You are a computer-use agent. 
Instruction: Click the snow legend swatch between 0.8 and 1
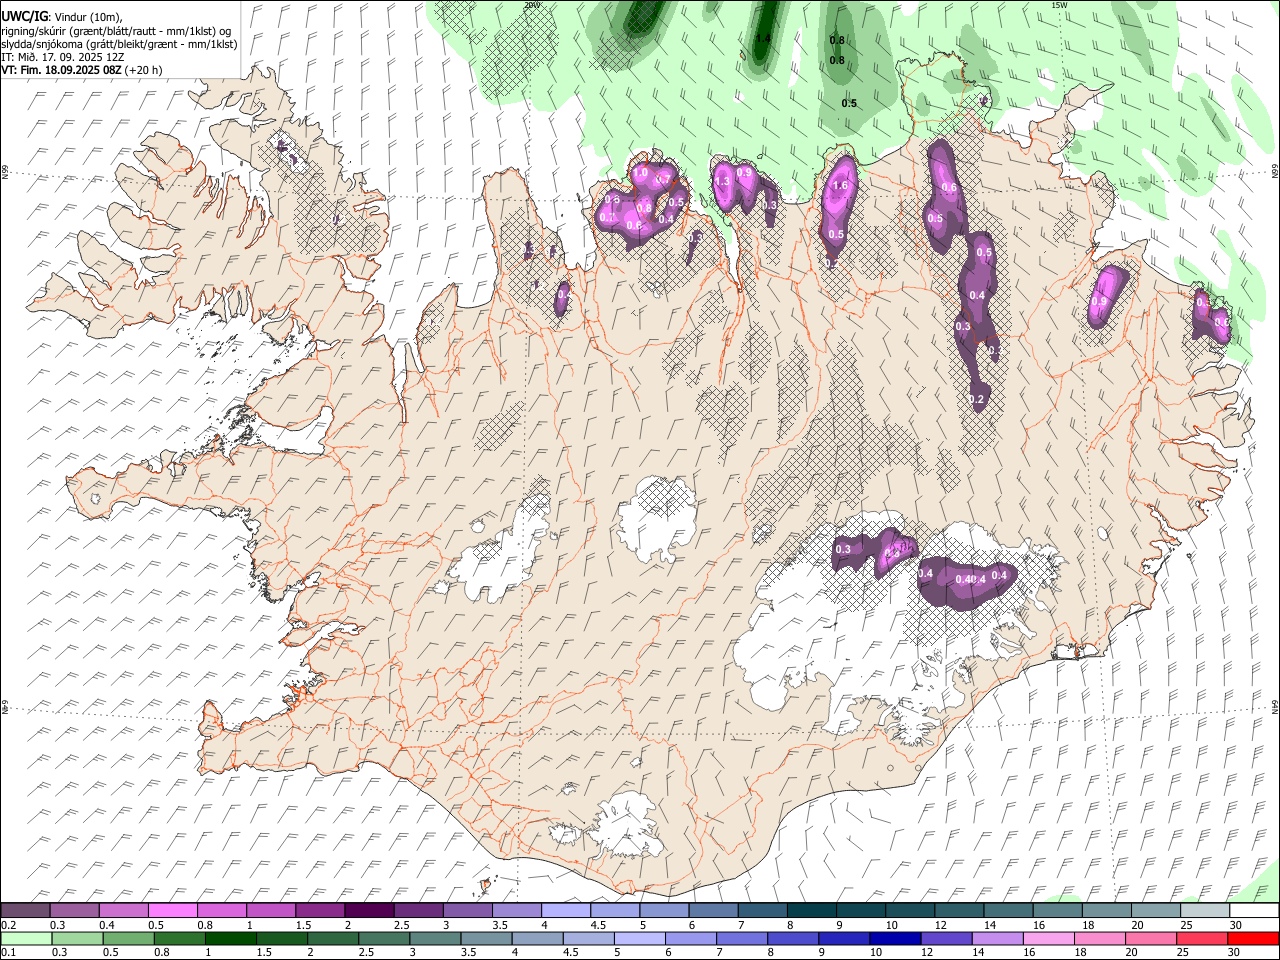coord(222,910)
